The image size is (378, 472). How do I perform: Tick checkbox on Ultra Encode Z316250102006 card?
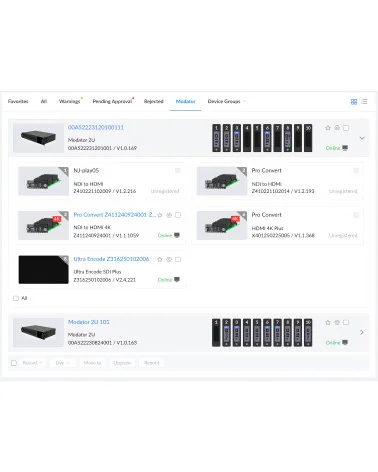click(178, 259)
